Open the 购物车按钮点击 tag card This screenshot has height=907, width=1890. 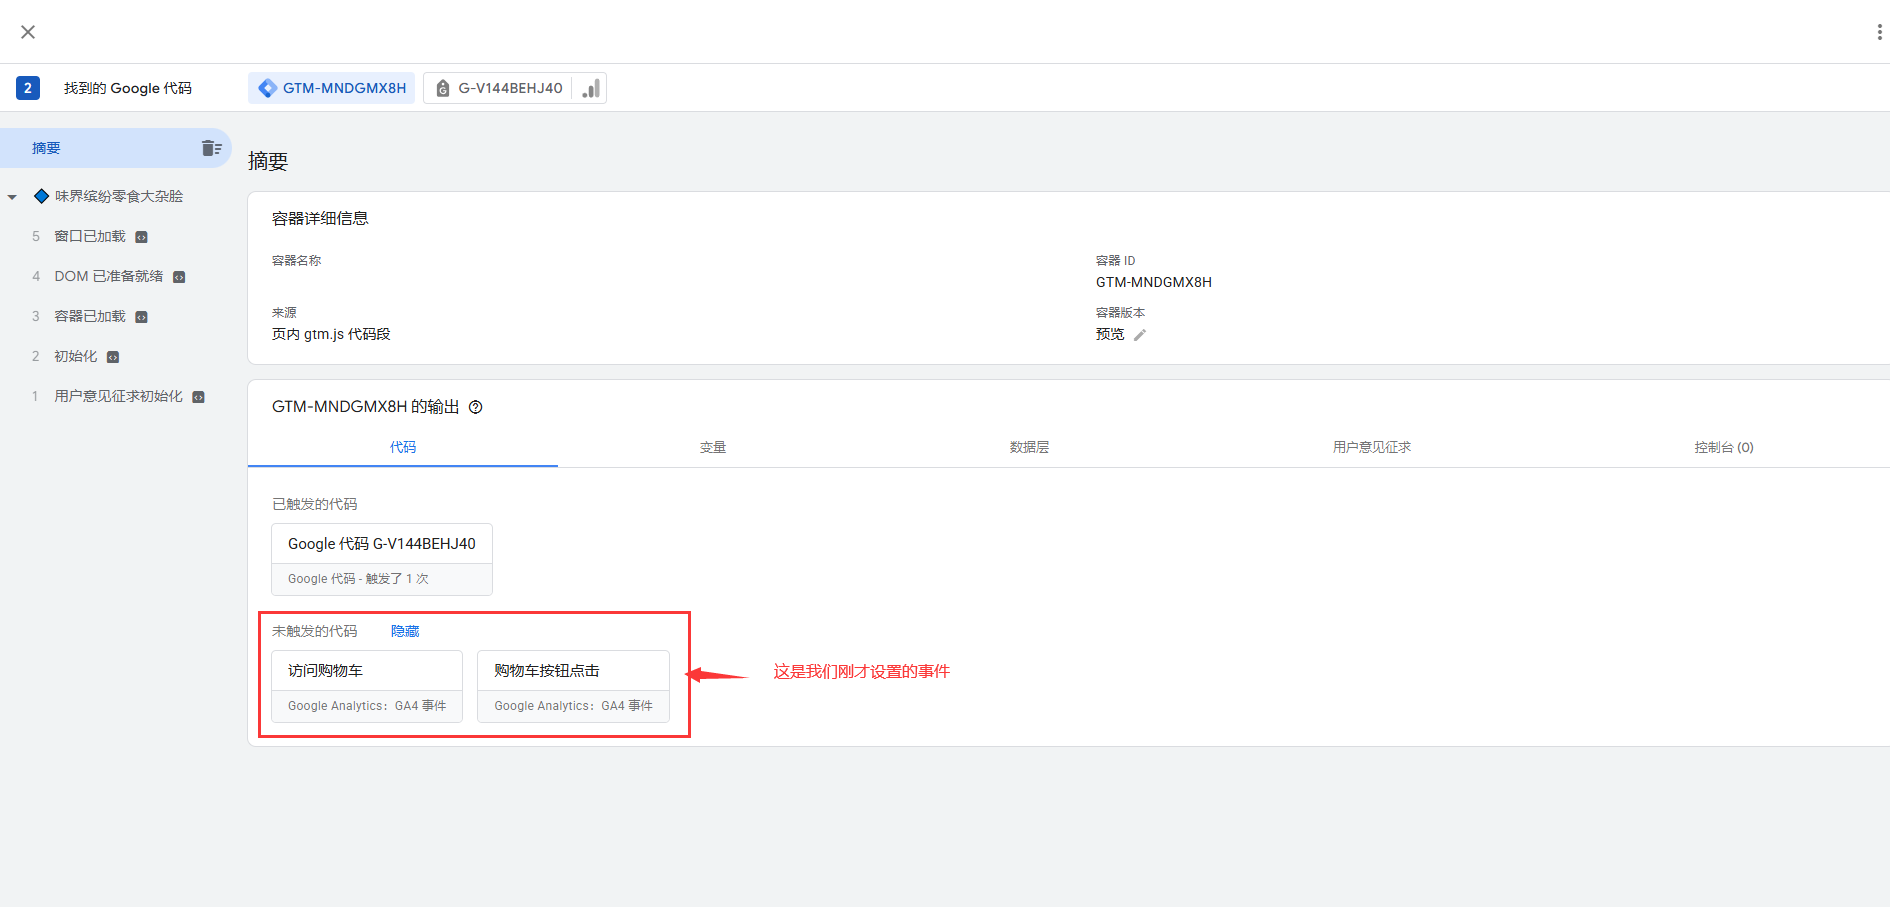click(x=573, y=686)
